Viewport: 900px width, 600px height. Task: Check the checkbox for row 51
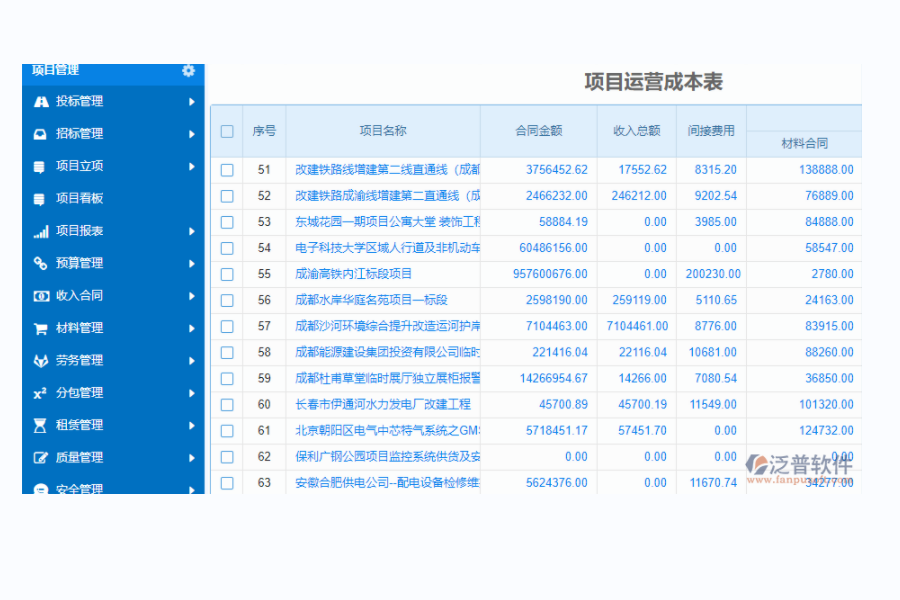click(227, 169)
